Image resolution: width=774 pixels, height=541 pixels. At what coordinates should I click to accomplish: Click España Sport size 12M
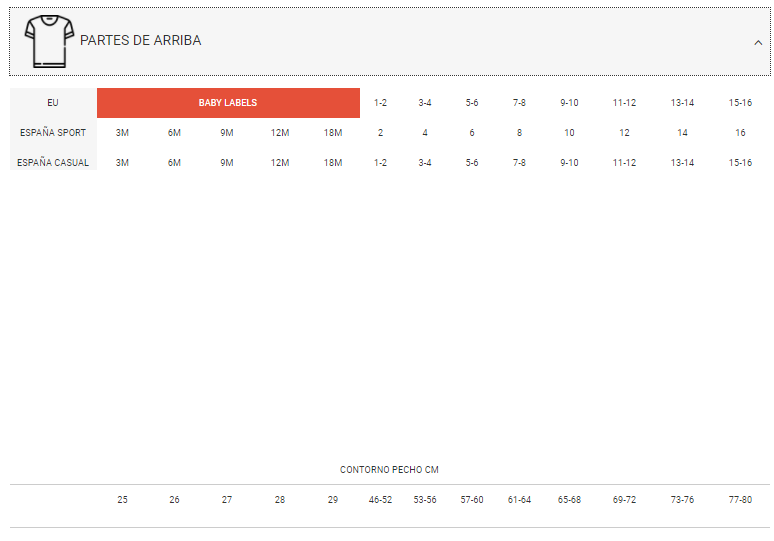pyautogui.click(x=280, y=133)
